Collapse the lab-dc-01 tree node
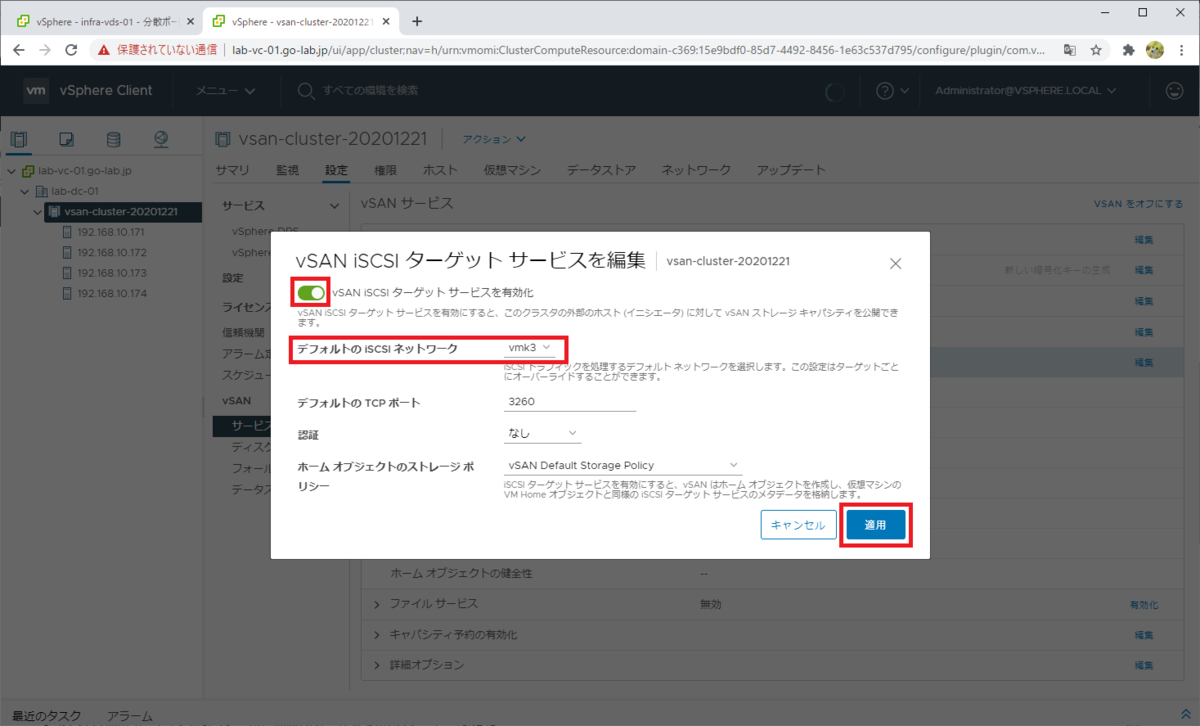This screenshot has height=726, width=1200. [x=24, y=191]
